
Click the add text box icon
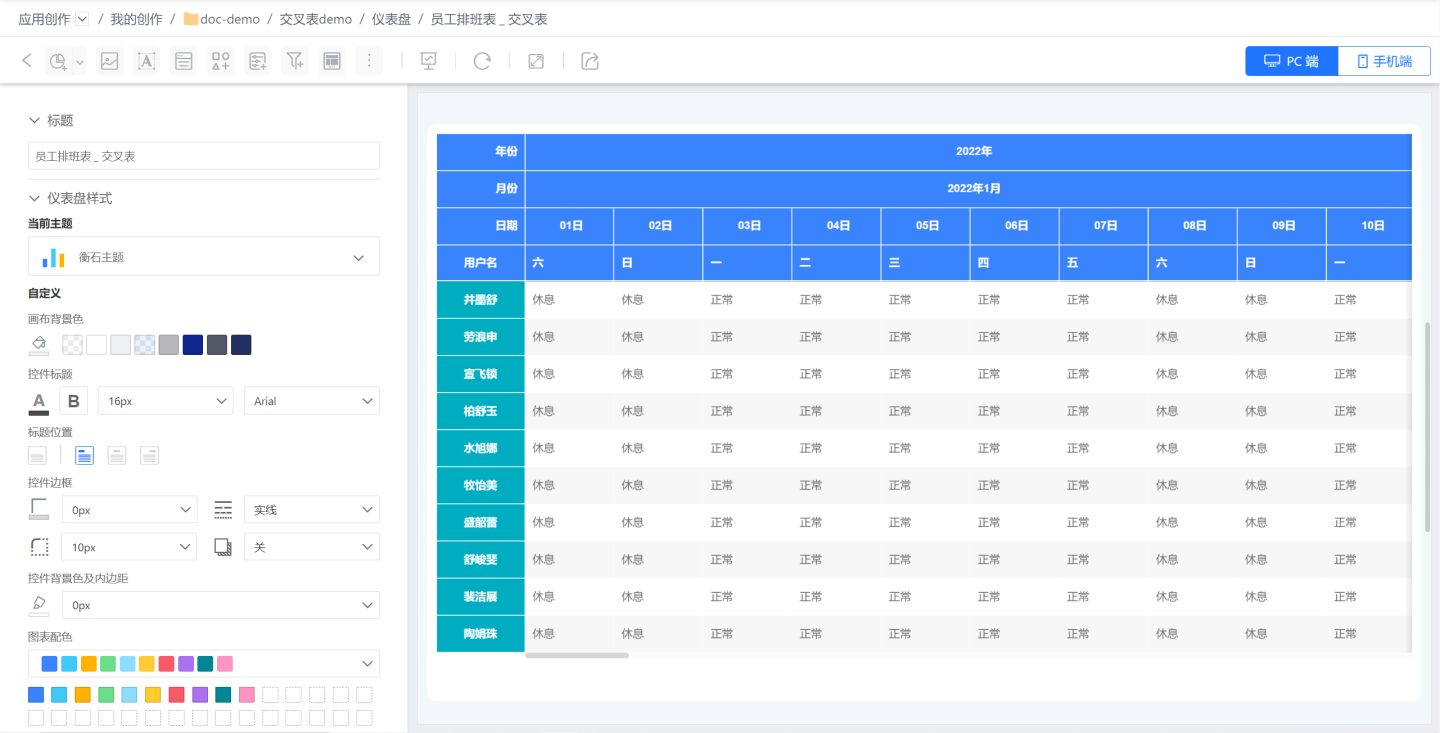tap(147, 61)
